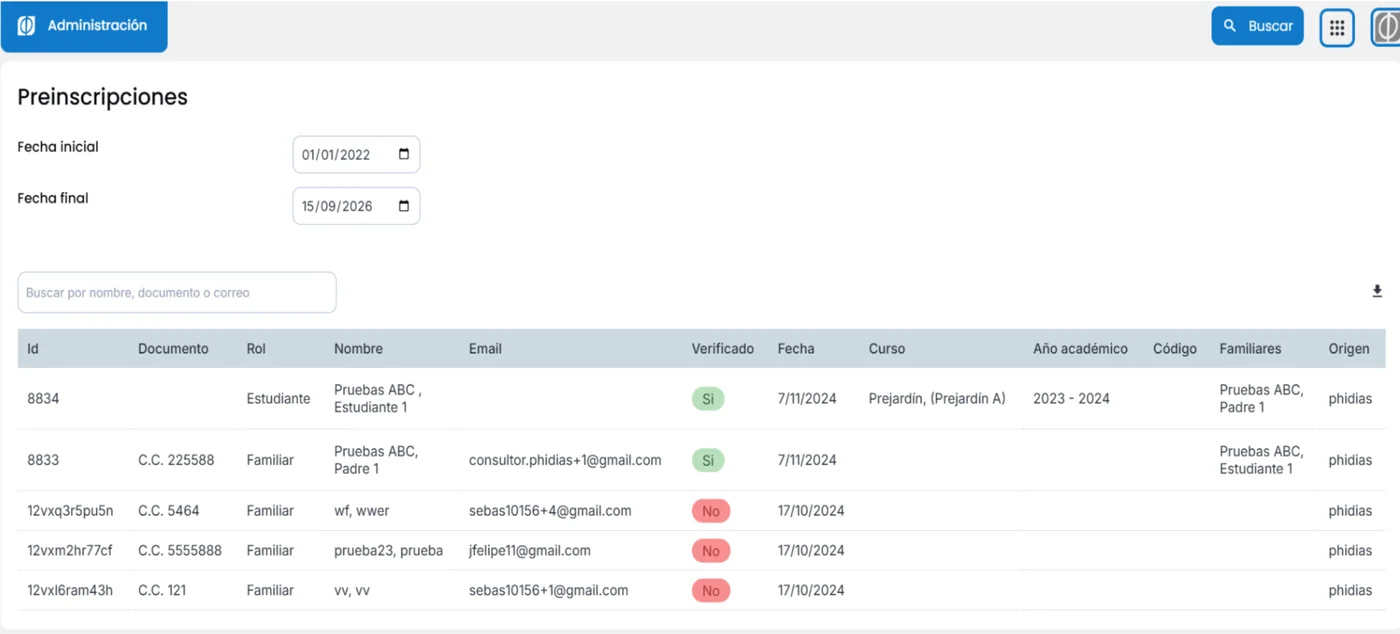Viewport: 1400px width, 634px height.
Task: Click document C.C. 5555888
Action: click(x=180, y=550)
